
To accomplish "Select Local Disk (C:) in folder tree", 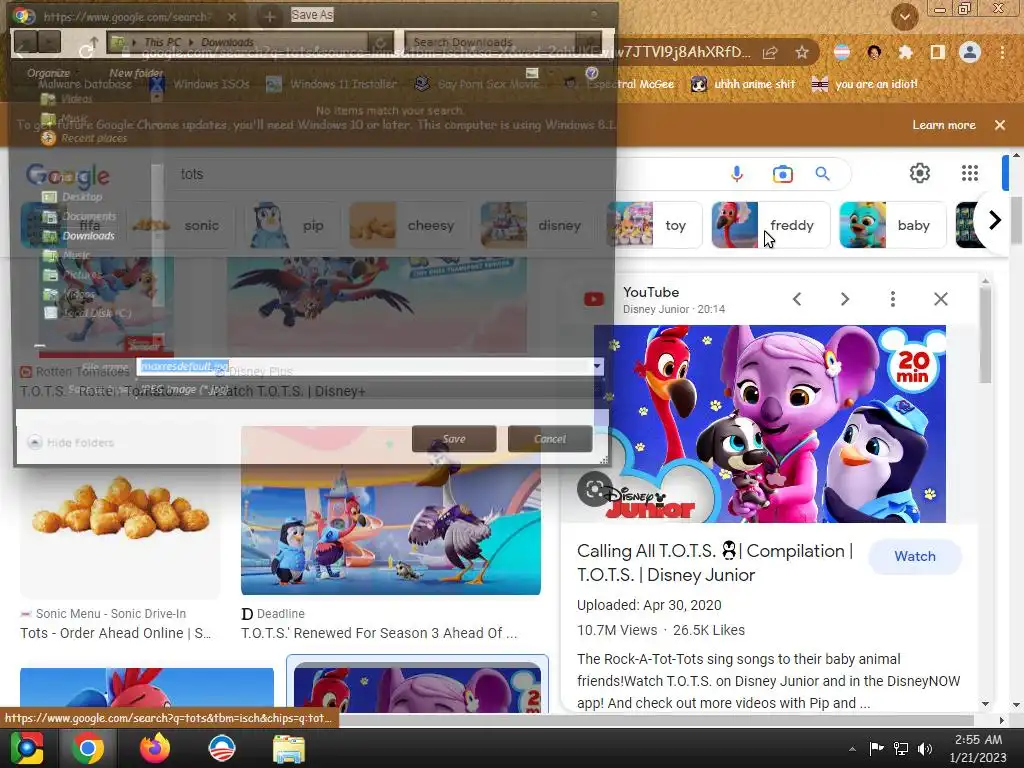I will pyautogui.click(x=88, y=313).
